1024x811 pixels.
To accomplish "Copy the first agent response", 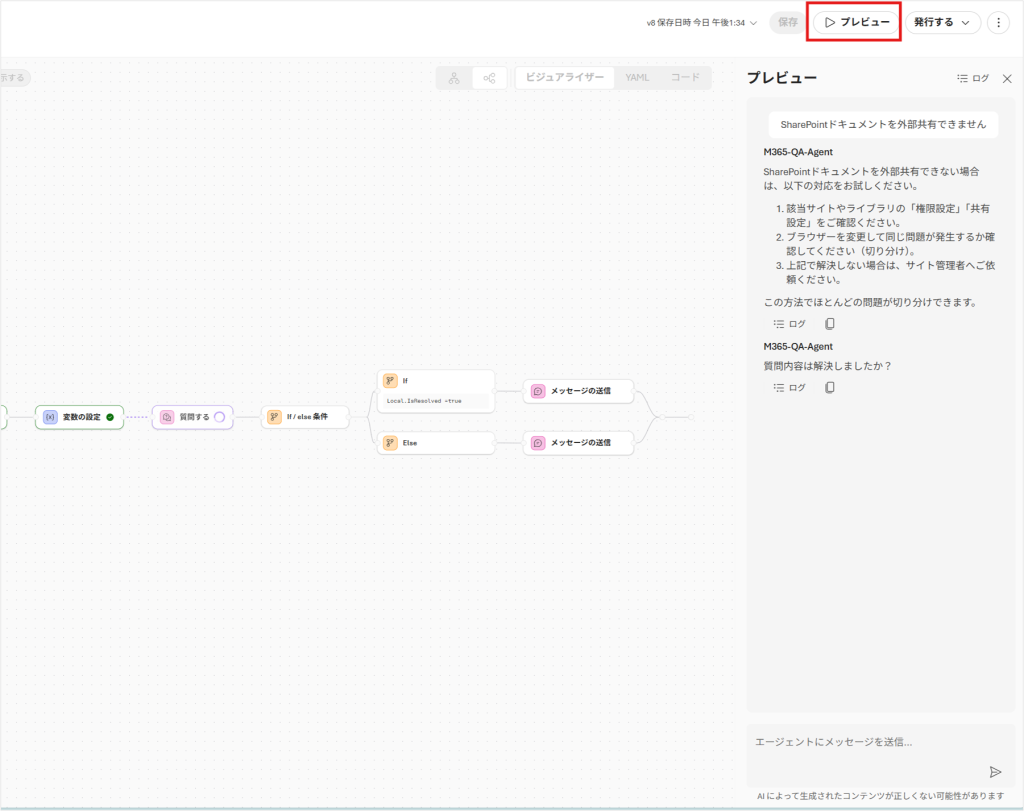I will click(830, 324).
